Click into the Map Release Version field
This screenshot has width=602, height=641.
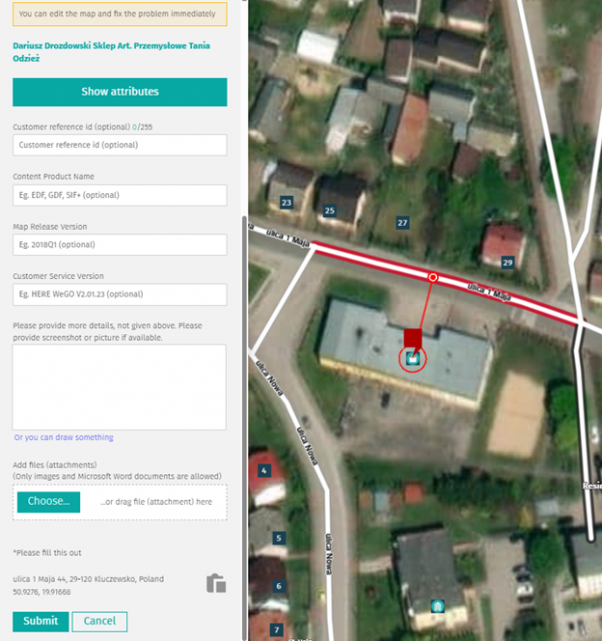(x=120, y=245)
